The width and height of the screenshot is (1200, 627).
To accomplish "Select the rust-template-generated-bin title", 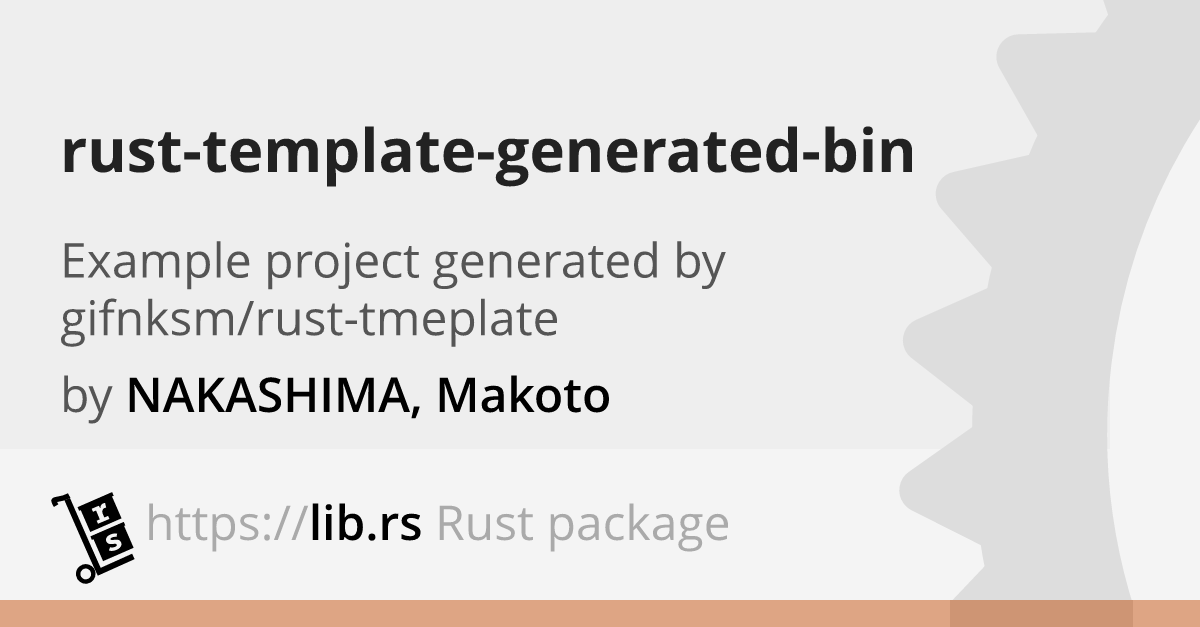I will click(x=488, y=155).
